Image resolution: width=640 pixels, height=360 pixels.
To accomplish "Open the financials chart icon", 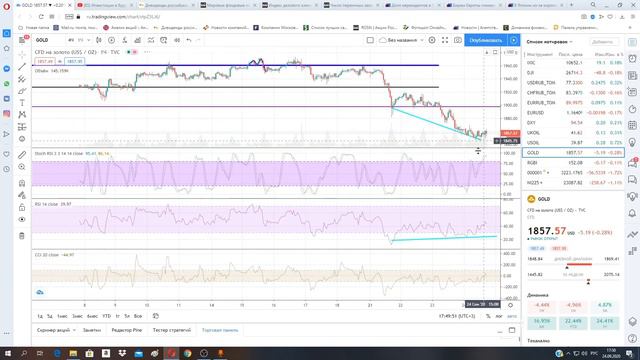I will [138, 40].
